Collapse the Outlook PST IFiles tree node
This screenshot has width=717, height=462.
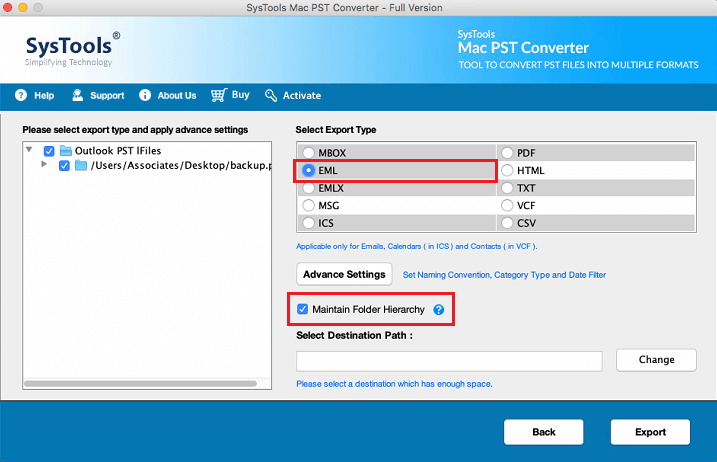[x=29, y=150]
